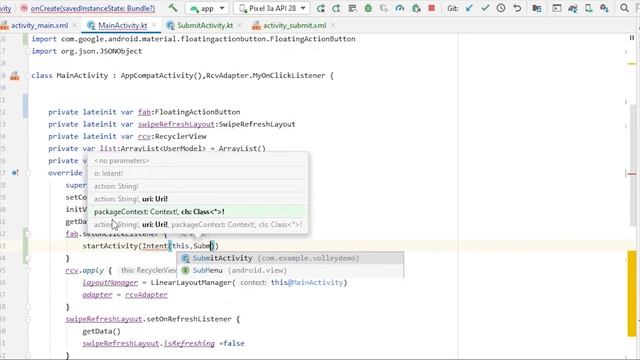Close the SubmitActivity.kt tab
This screenshot has width=640, height=360.
(239, 25)
